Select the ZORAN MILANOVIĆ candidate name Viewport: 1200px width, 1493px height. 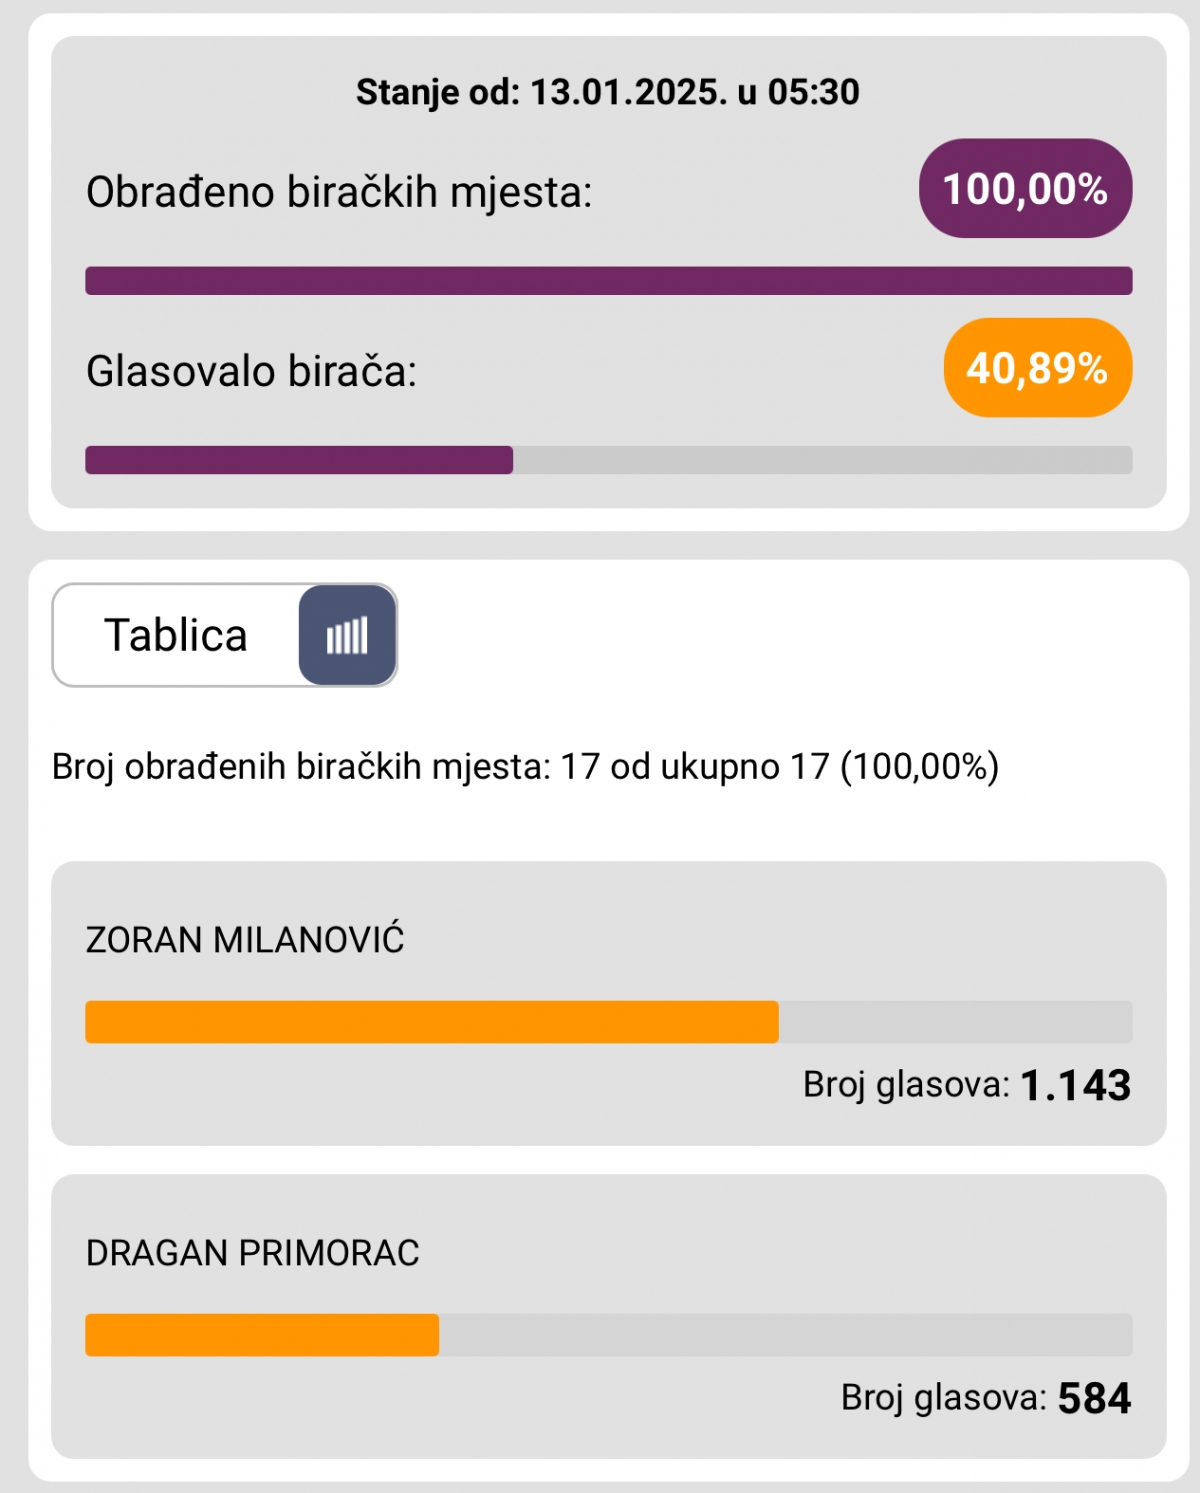245,940
